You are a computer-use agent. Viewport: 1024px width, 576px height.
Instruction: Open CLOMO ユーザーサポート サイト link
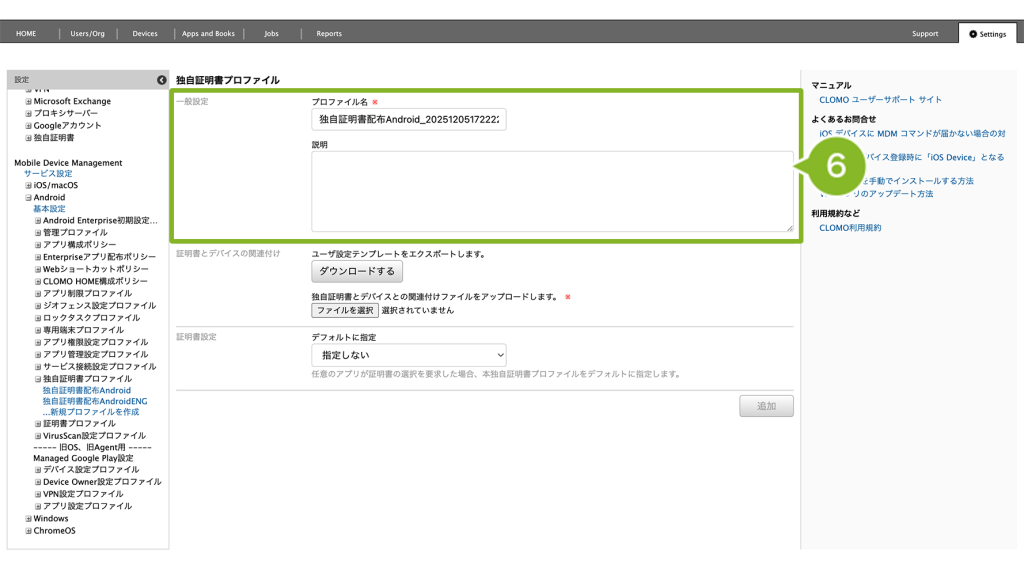pyautogui.click(x=880, y=100)
